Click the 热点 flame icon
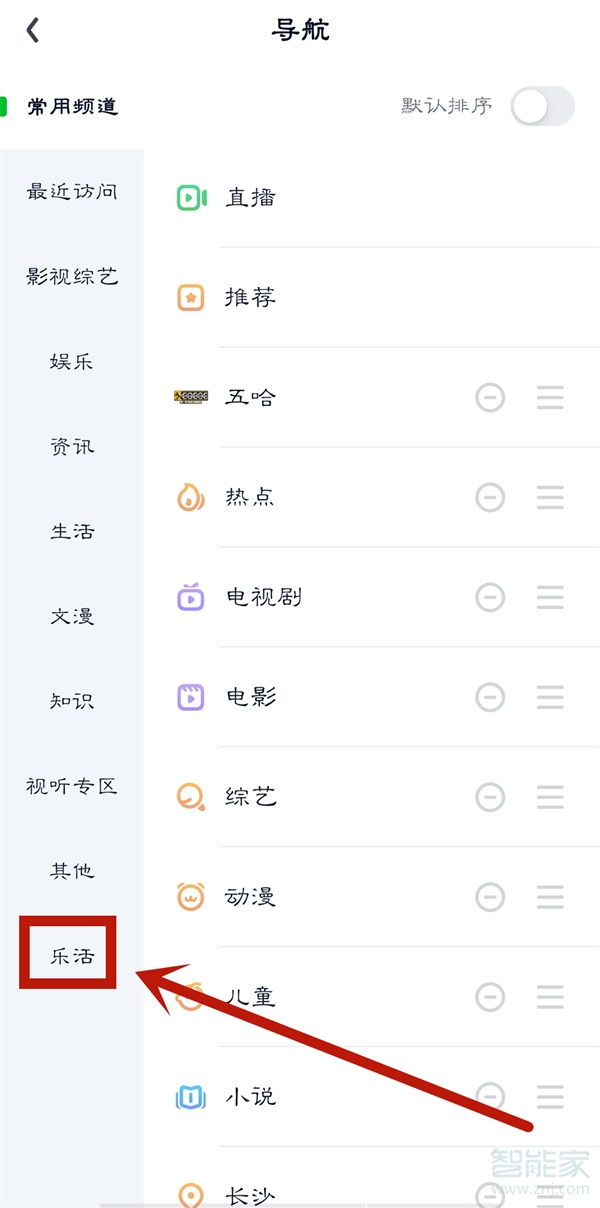The image size is (600, 1208). tap(189, 497)
